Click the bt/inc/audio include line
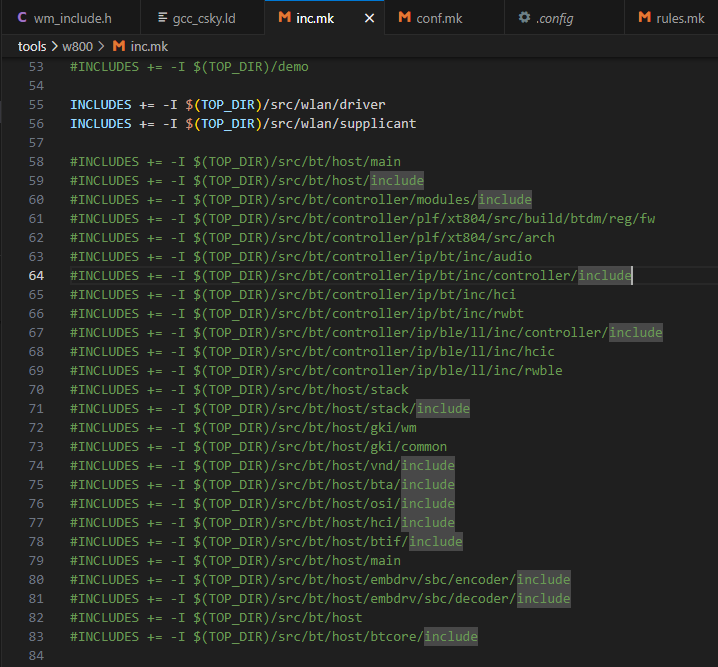The width and height of the screenshot is (718, 667). click(x=301, y=257)
